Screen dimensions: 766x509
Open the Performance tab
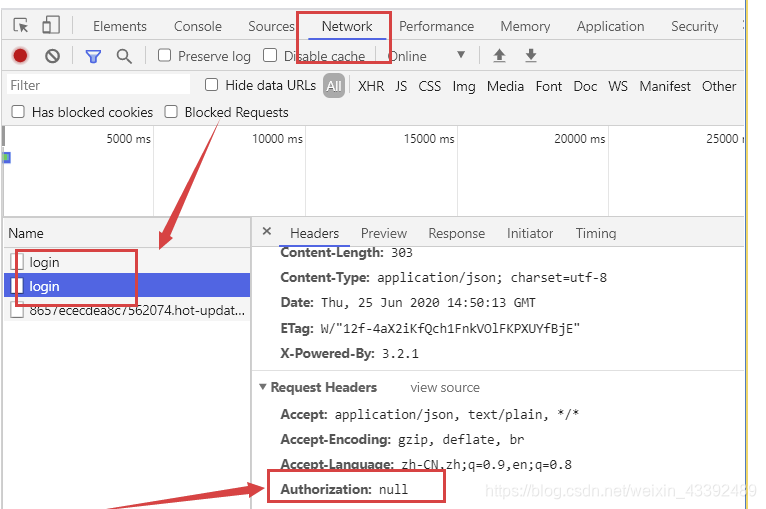(436, 26)
